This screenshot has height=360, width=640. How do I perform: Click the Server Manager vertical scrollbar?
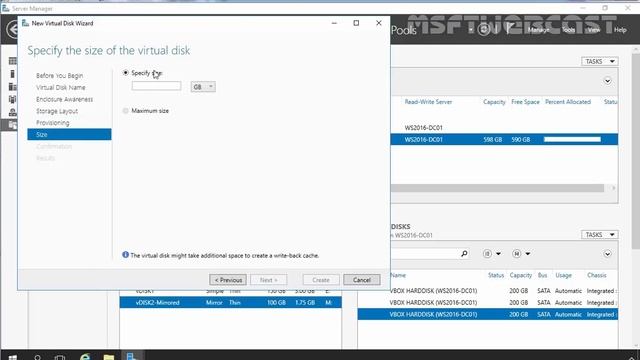coord(636,151)
